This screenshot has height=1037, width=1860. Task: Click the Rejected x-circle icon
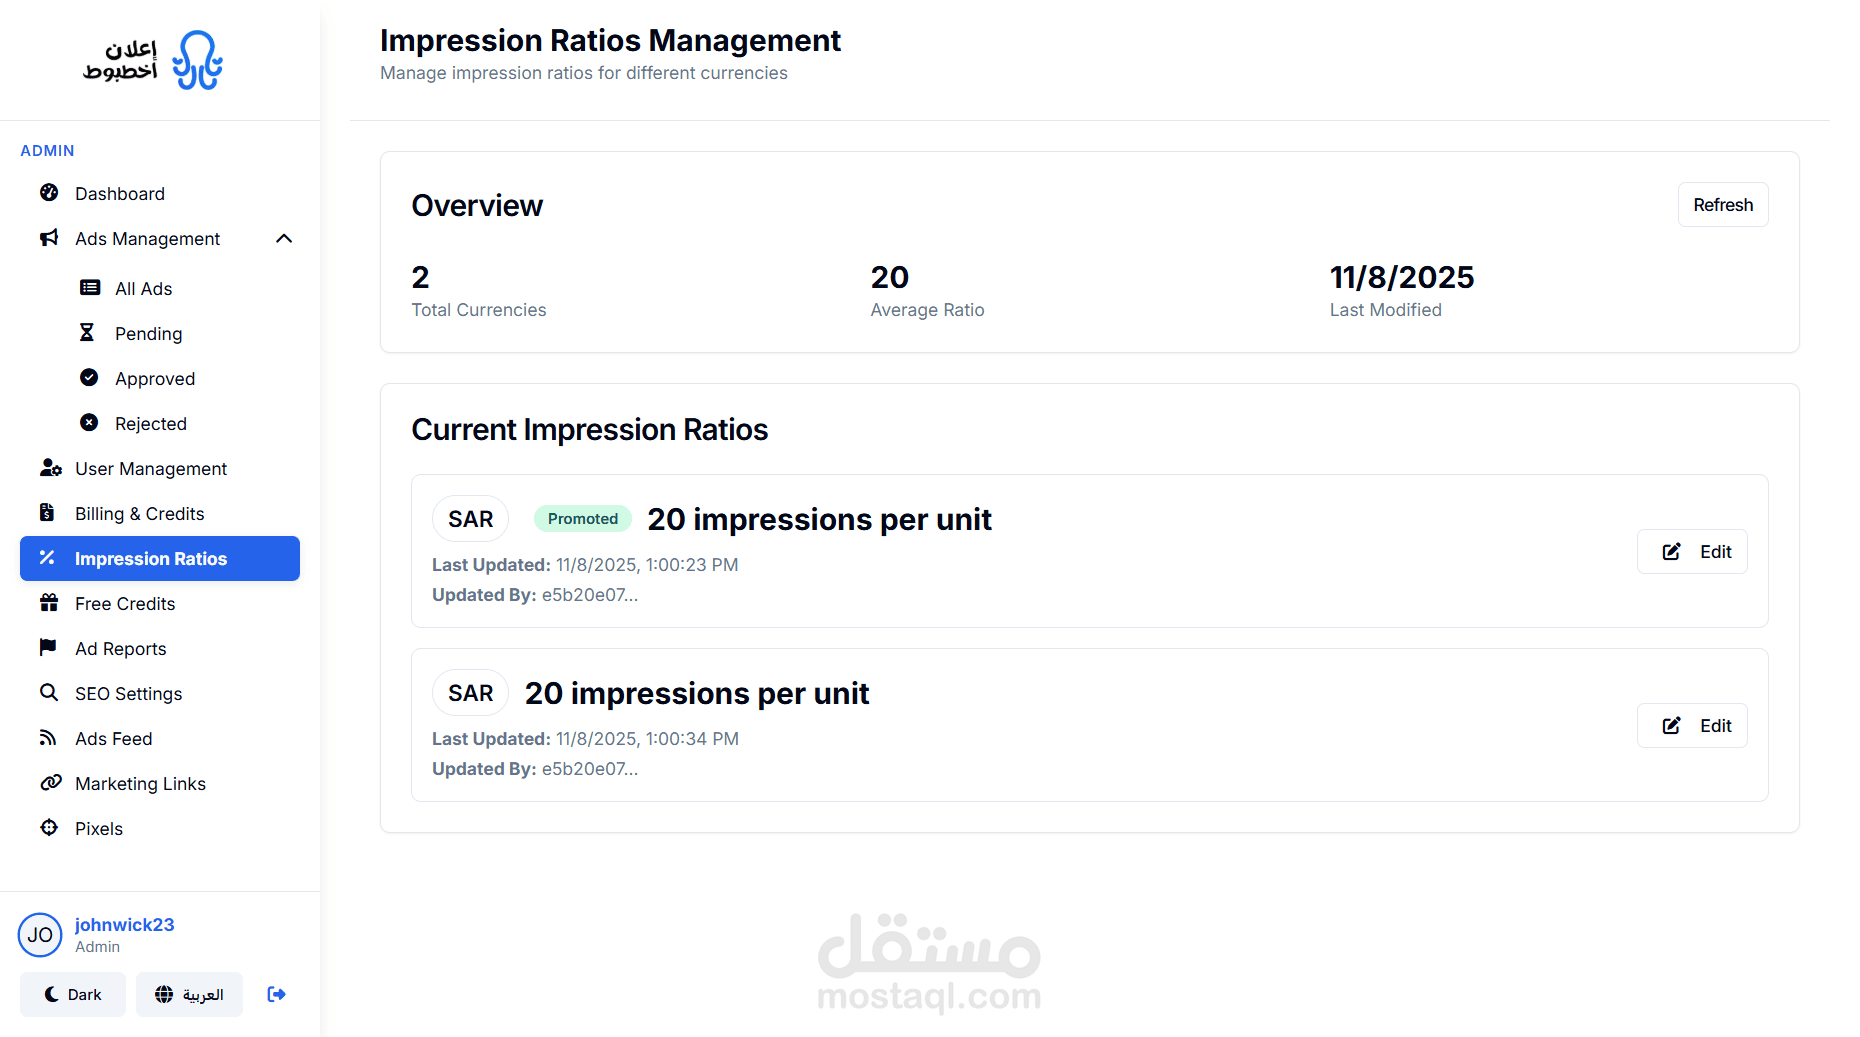tap(89, 422)
